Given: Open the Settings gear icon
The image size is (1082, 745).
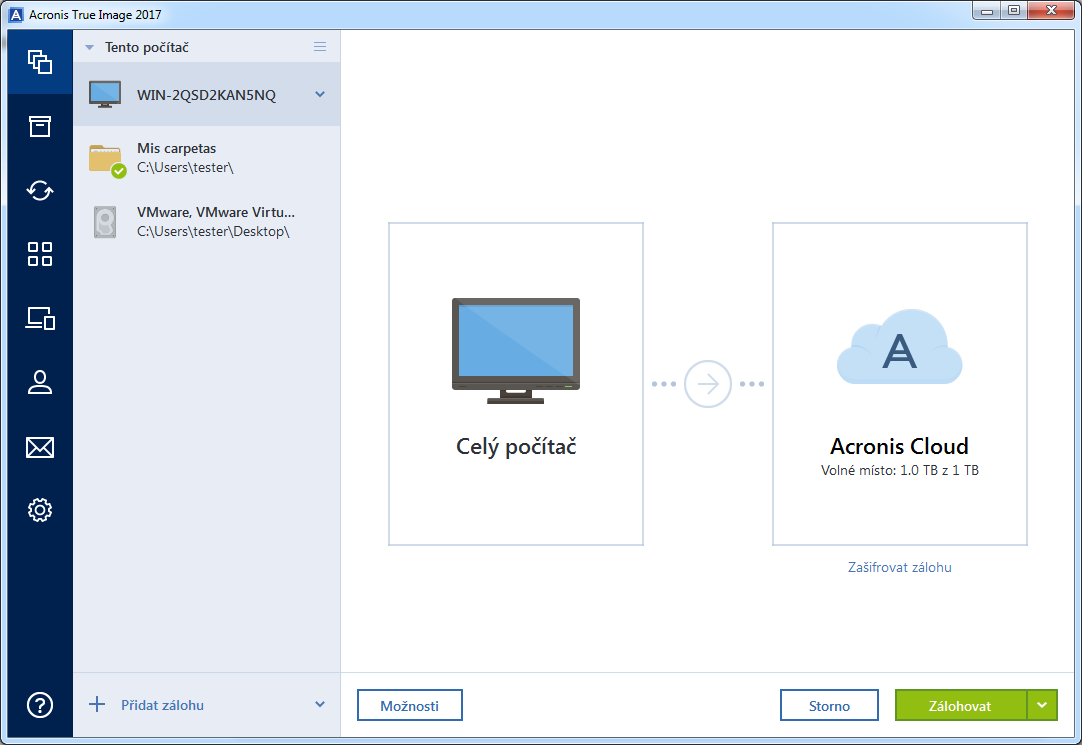Looking at the screenshot, I should tap(40, 510).
